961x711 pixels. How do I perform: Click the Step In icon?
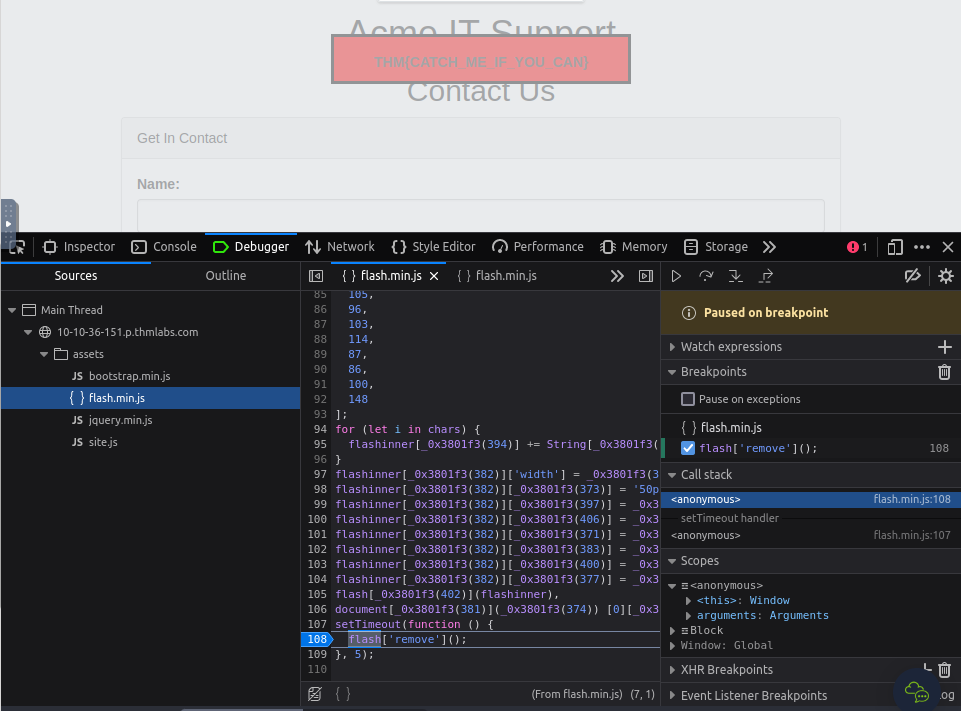pos(735,276)
